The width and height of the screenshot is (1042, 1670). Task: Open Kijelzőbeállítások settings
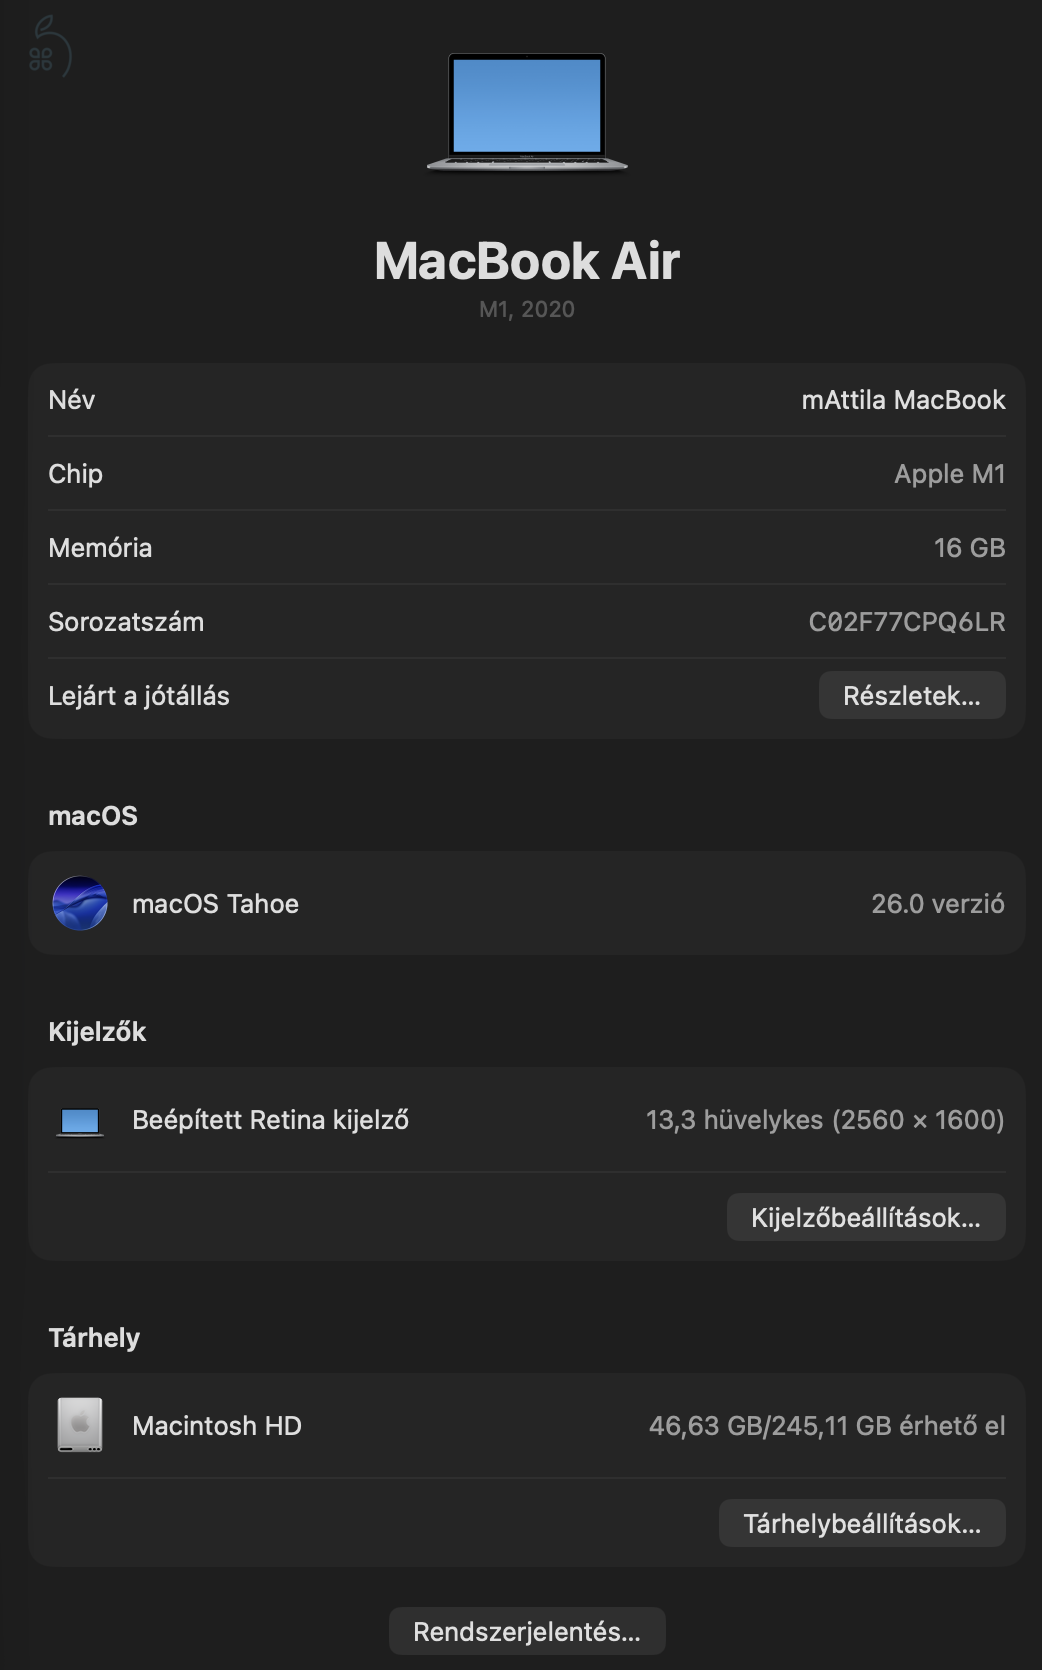click(x=866, y=1217)
